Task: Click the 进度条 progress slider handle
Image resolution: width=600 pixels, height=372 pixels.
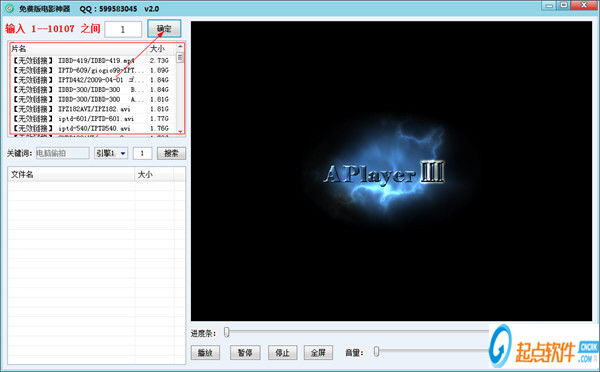Action: point(227,332)
